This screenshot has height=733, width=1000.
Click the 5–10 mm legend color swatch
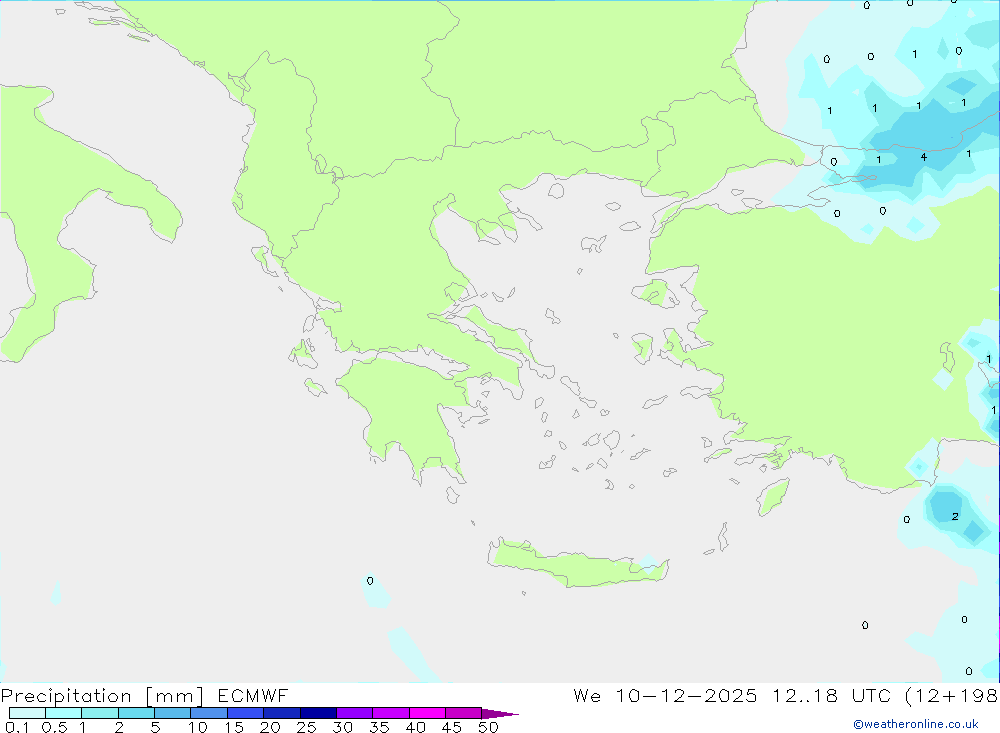(x=172, y=713)
